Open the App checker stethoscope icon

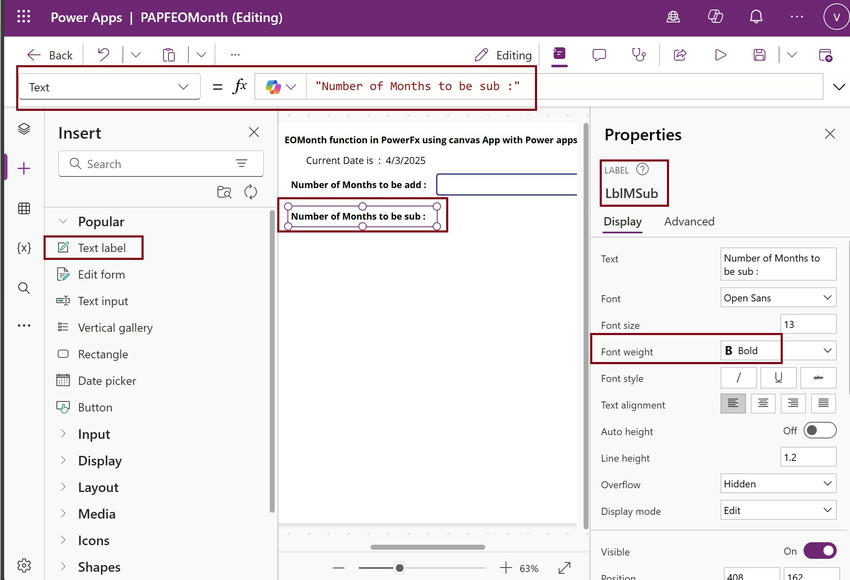(639, 55)
